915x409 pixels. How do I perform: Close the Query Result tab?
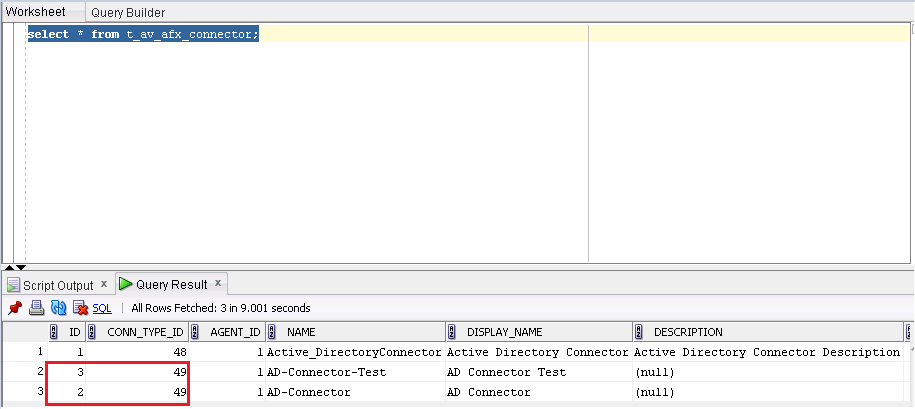click(x=218, y=284)
